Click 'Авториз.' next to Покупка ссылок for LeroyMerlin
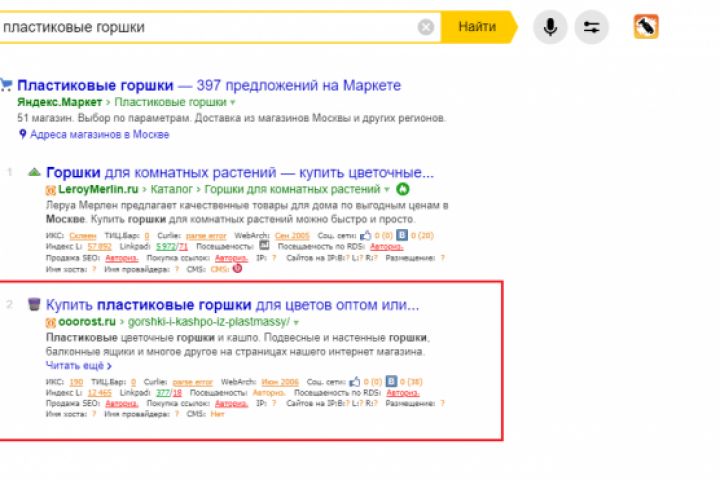720x480 pixels. coord(231,258)
